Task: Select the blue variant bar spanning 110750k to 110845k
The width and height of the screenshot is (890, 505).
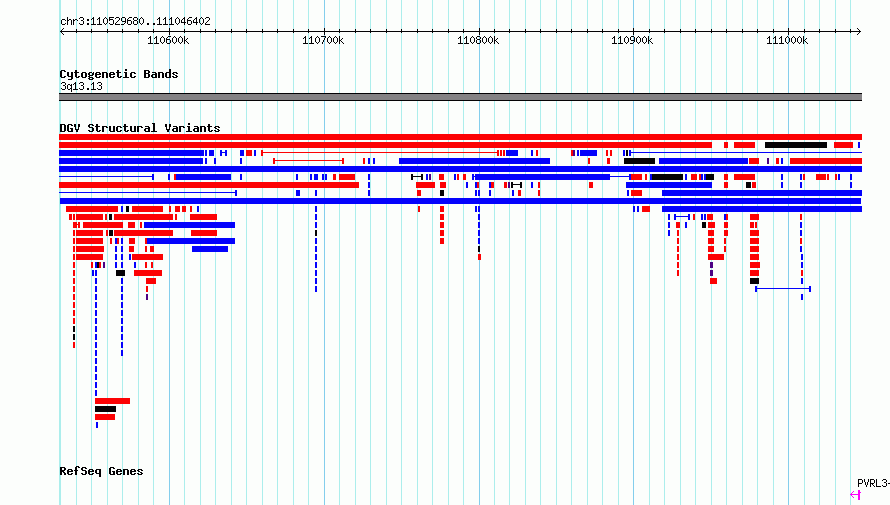Action: [475, 161]
